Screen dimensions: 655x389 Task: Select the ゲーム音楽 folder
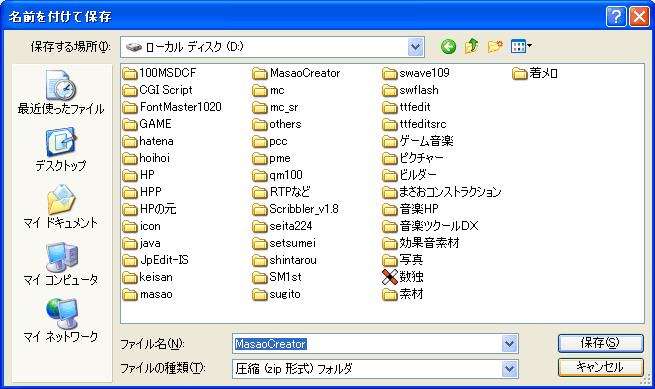[418, 141]
